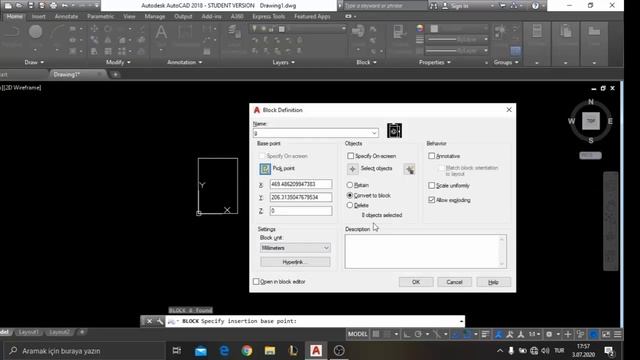Click the Save icon in quick access toolbar

coord(31,6)
